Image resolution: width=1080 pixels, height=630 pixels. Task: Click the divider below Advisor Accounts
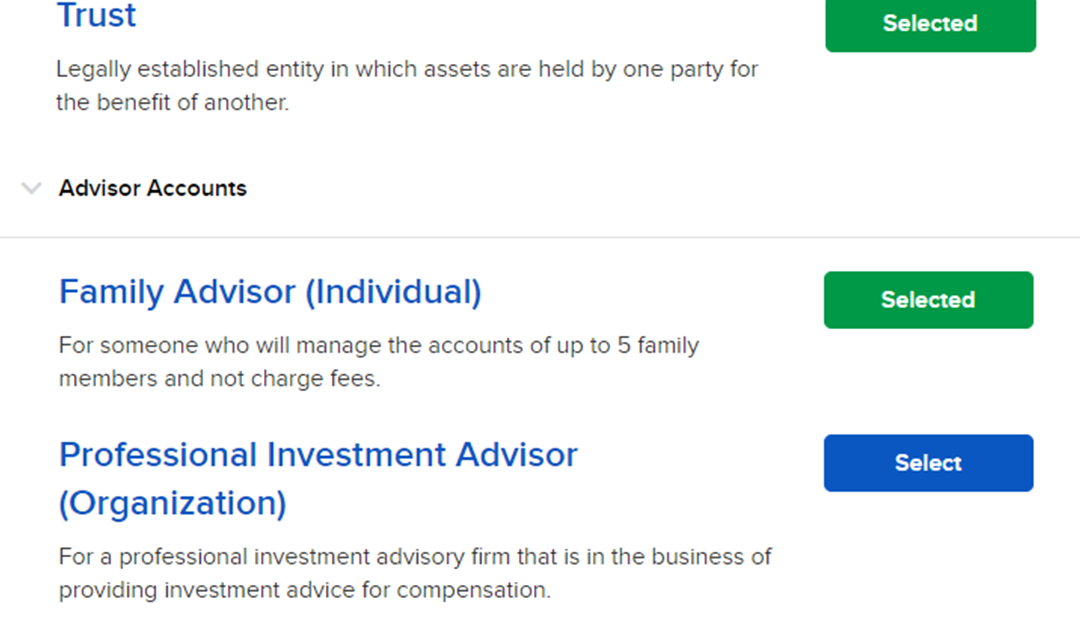click(540, 237)
